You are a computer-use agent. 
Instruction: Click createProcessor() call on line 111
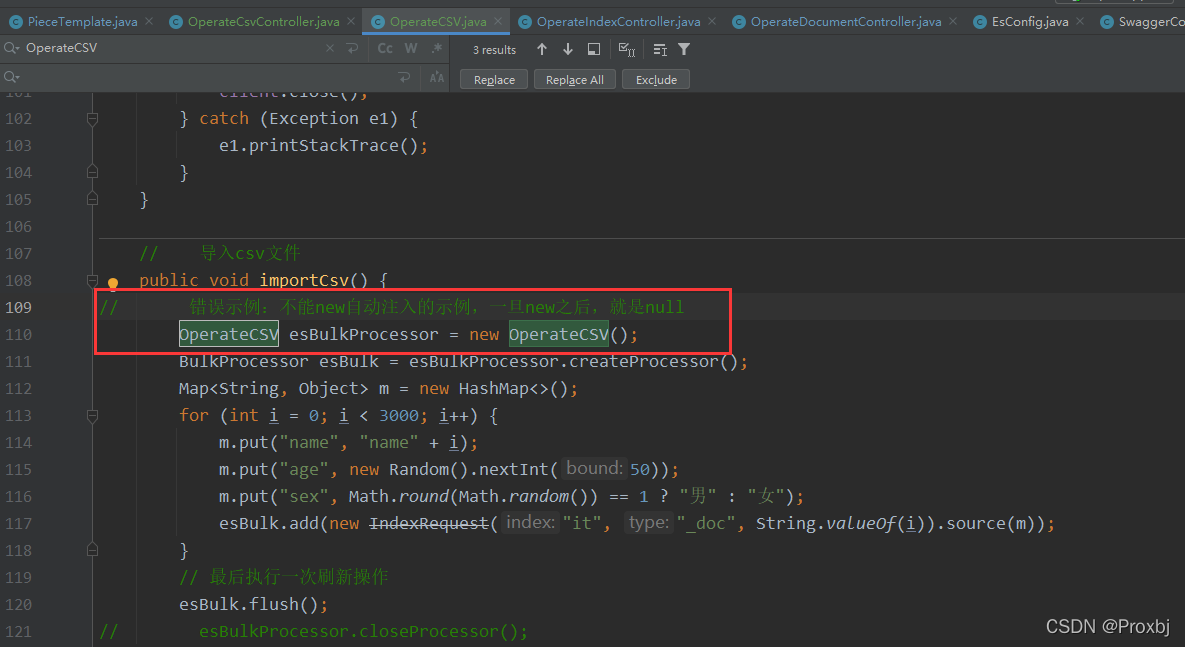653,361
